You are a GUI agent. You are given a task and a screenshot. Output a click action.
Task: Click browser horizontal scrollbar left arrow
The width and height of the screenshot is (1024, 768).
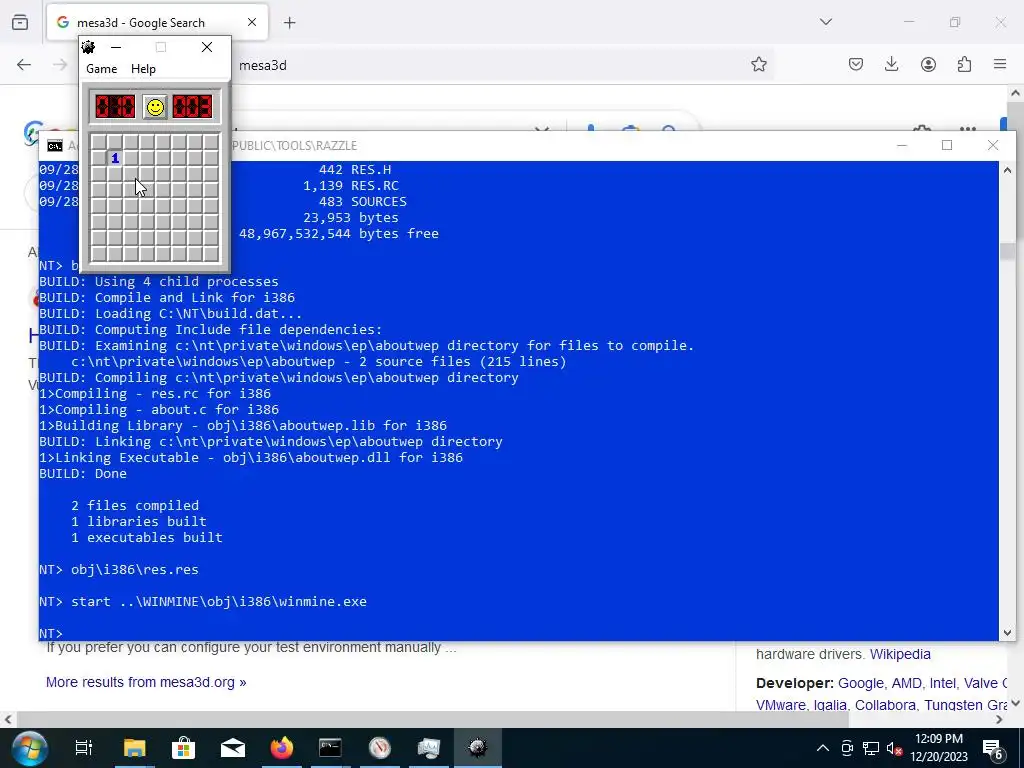pyautogui.click(x=8, y=720)
